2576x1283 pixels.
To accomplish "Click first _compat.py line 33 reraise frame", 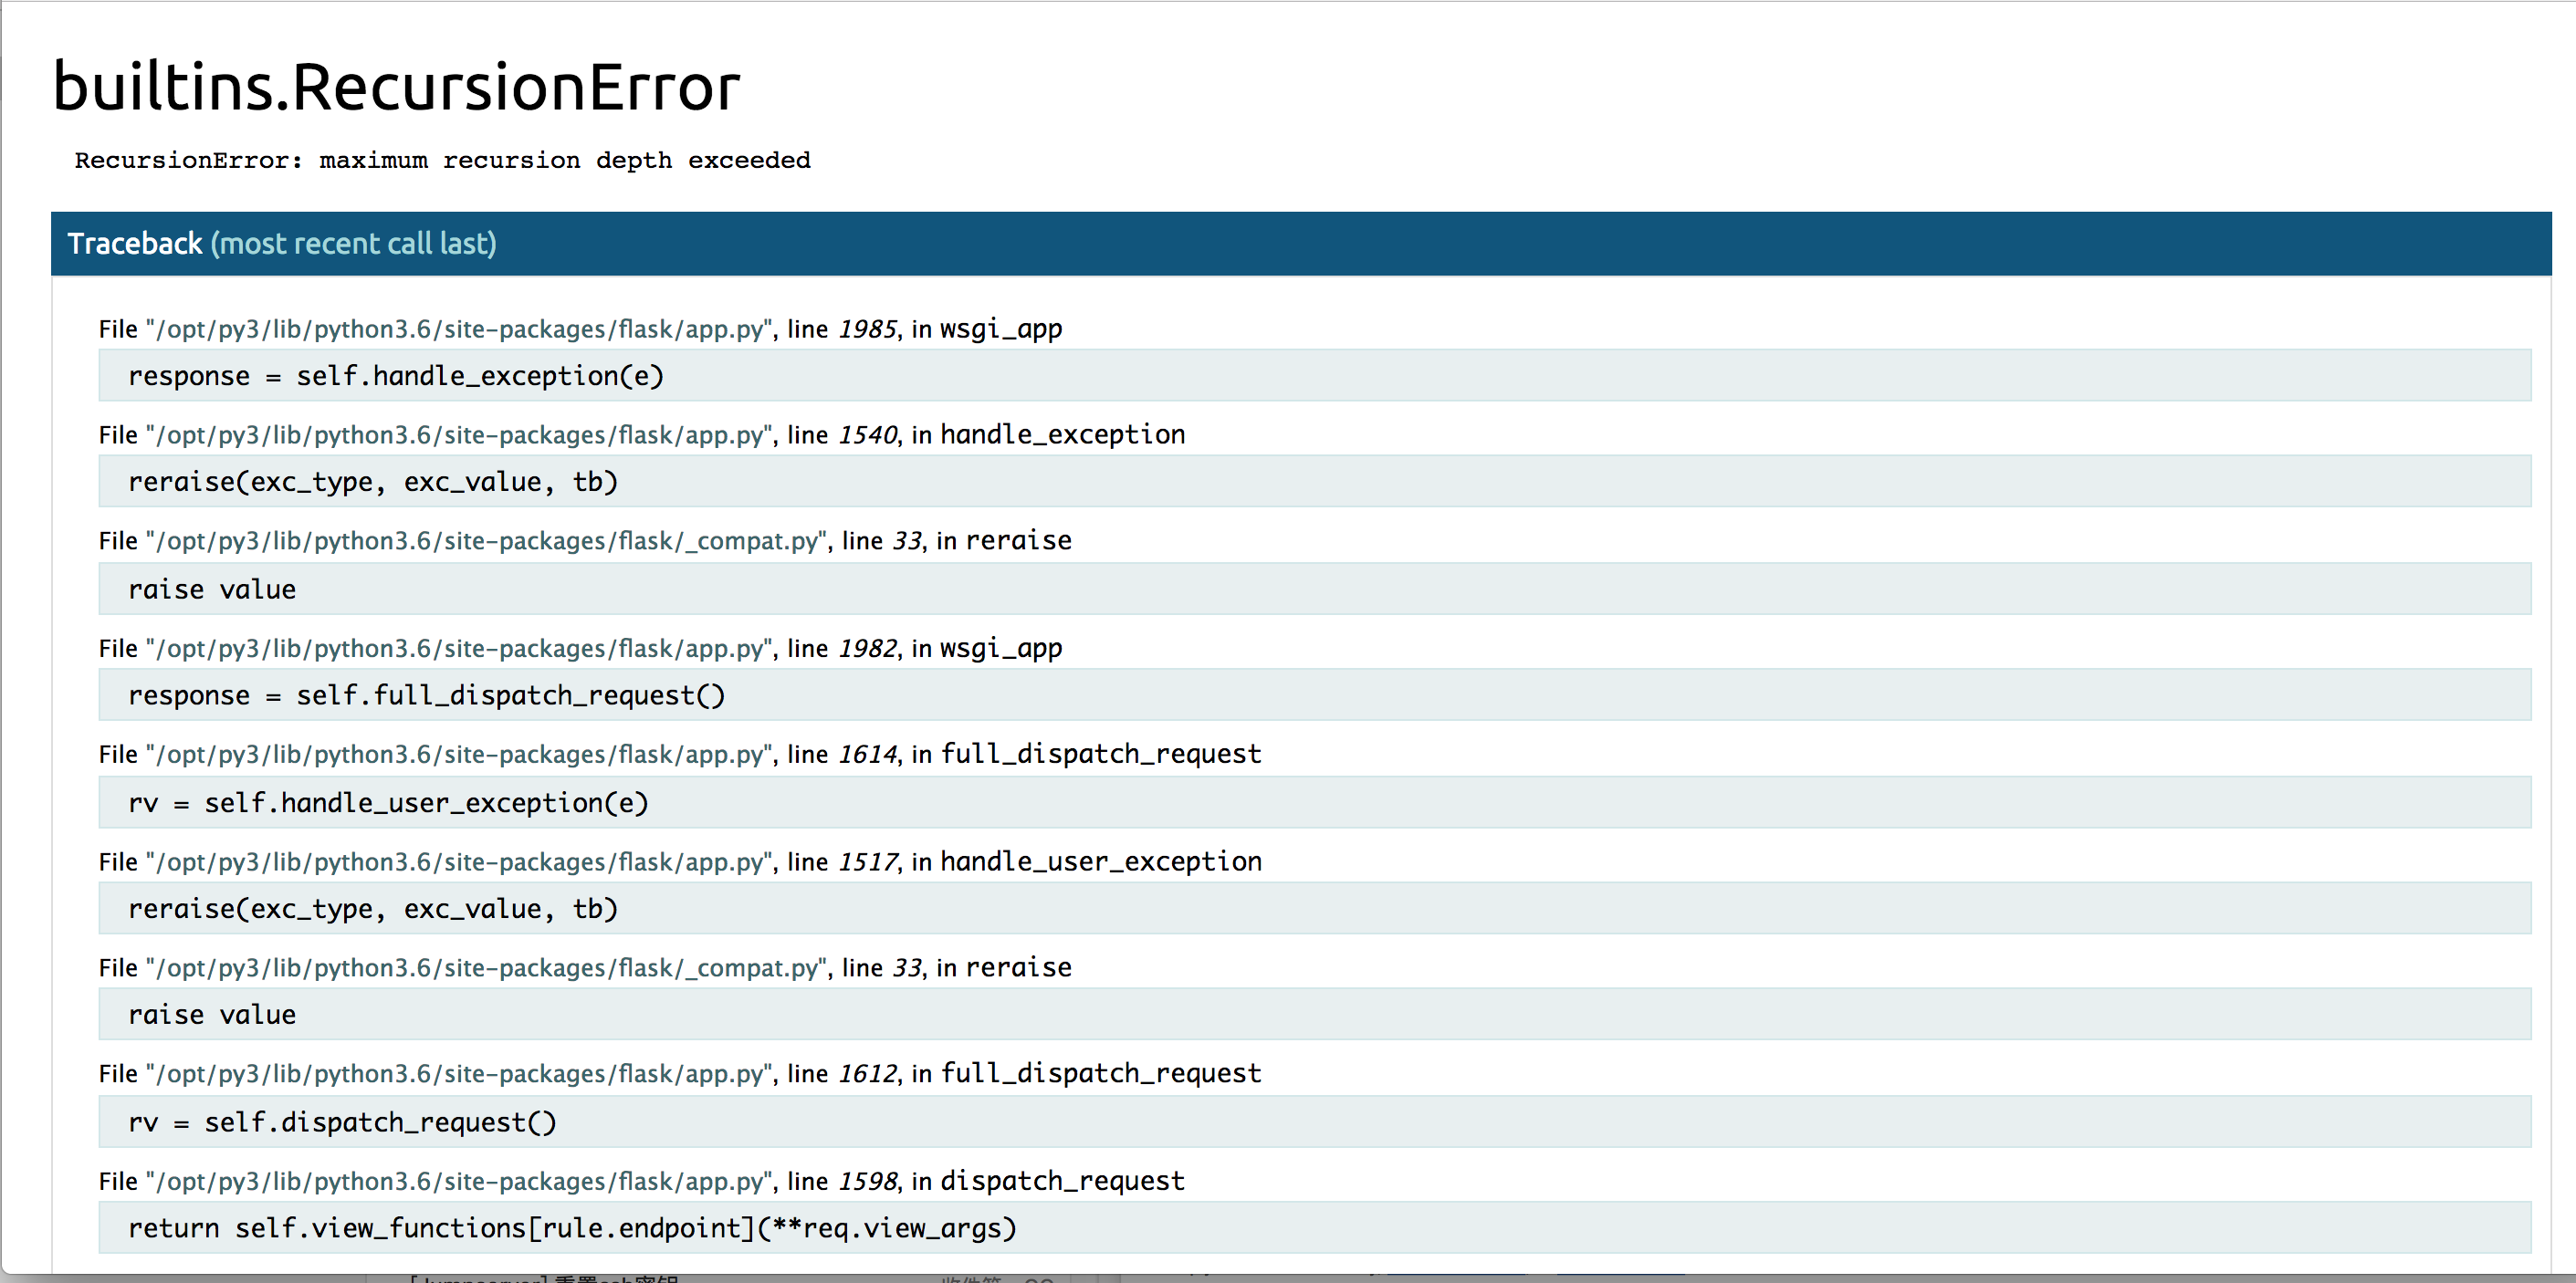I will 585,541.
